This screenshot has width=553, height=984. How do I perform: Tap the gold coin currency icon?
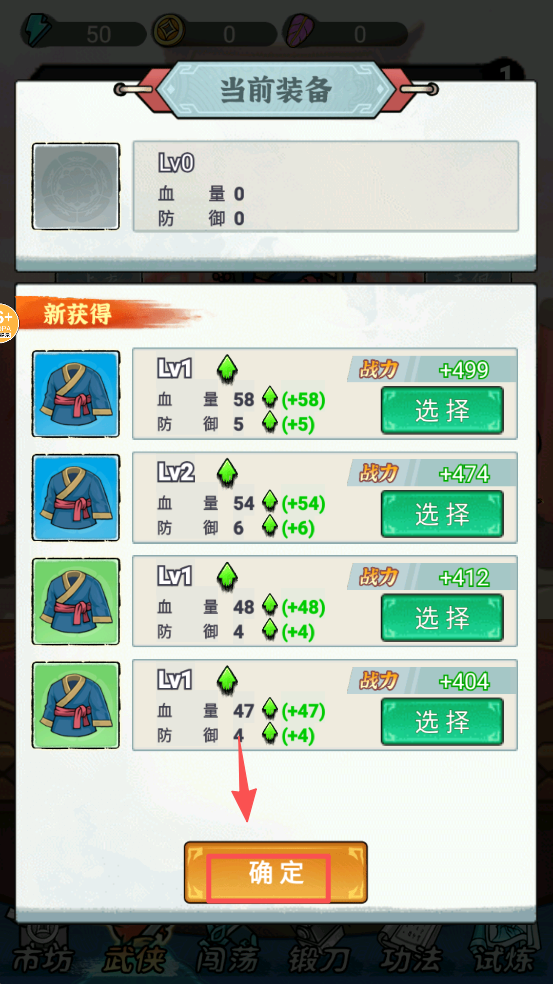click(169, 31)
